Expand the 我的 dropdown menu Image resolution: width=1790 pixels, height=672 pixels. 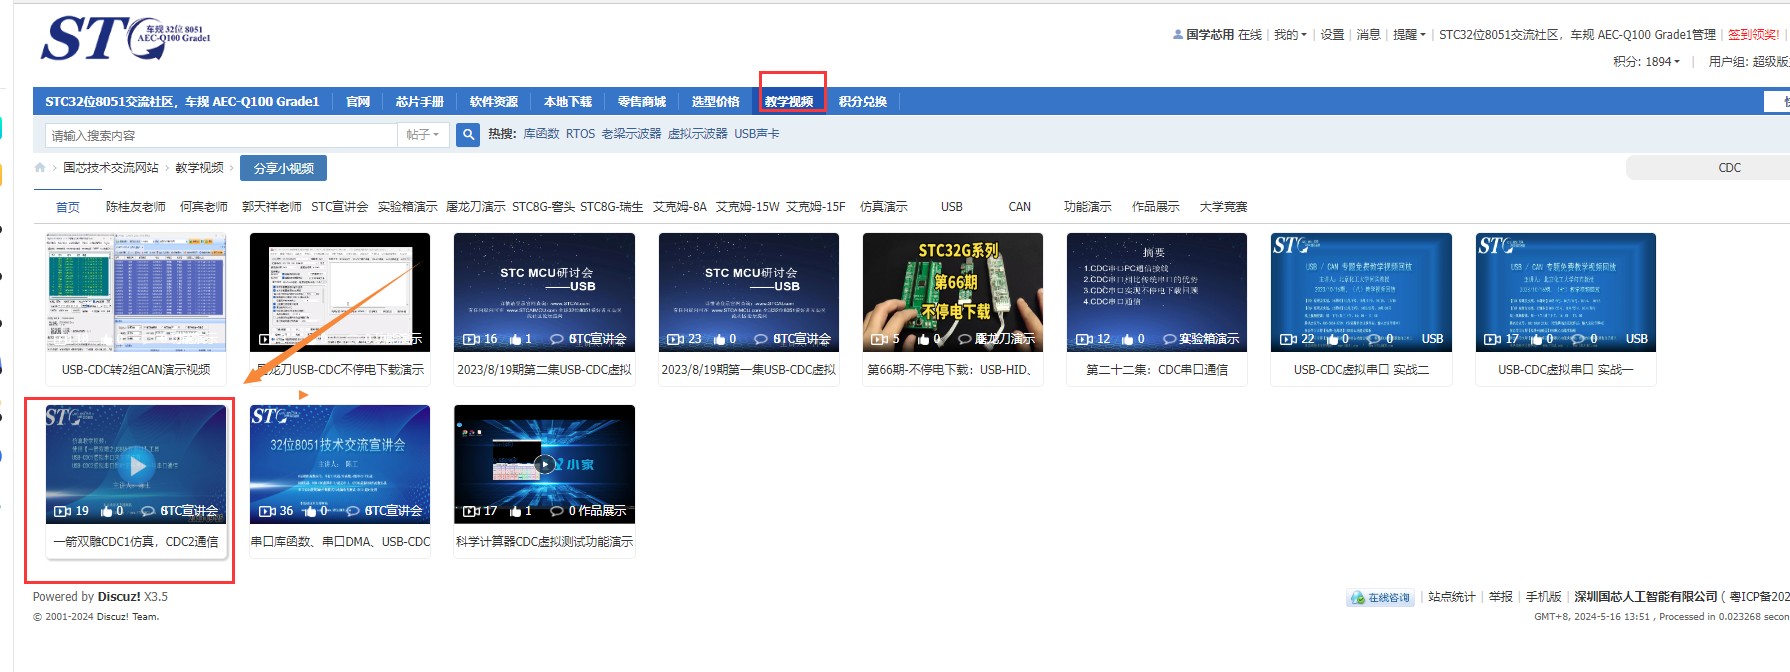pyautogui.click(x=1290, y=35)
